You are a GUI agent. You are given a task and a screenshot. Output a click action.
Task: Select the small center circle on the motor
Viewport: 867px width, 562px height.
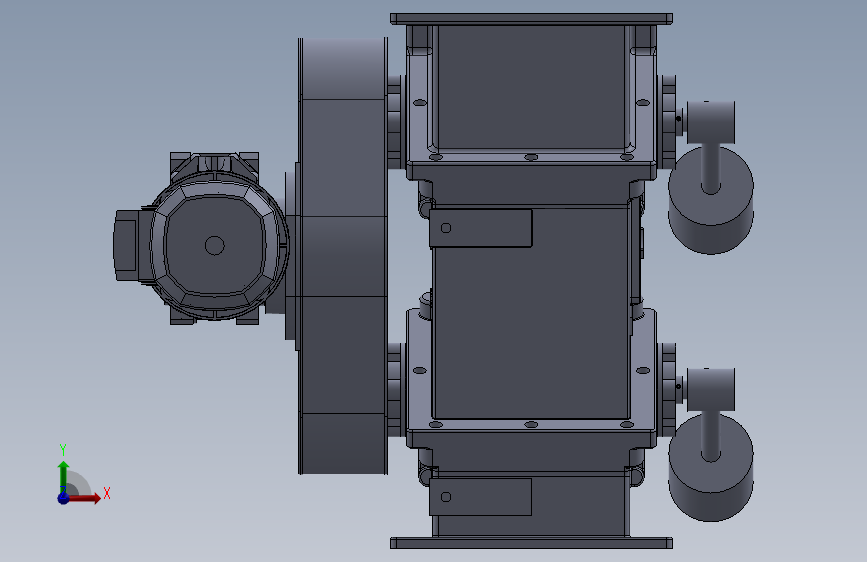point(215,245)
